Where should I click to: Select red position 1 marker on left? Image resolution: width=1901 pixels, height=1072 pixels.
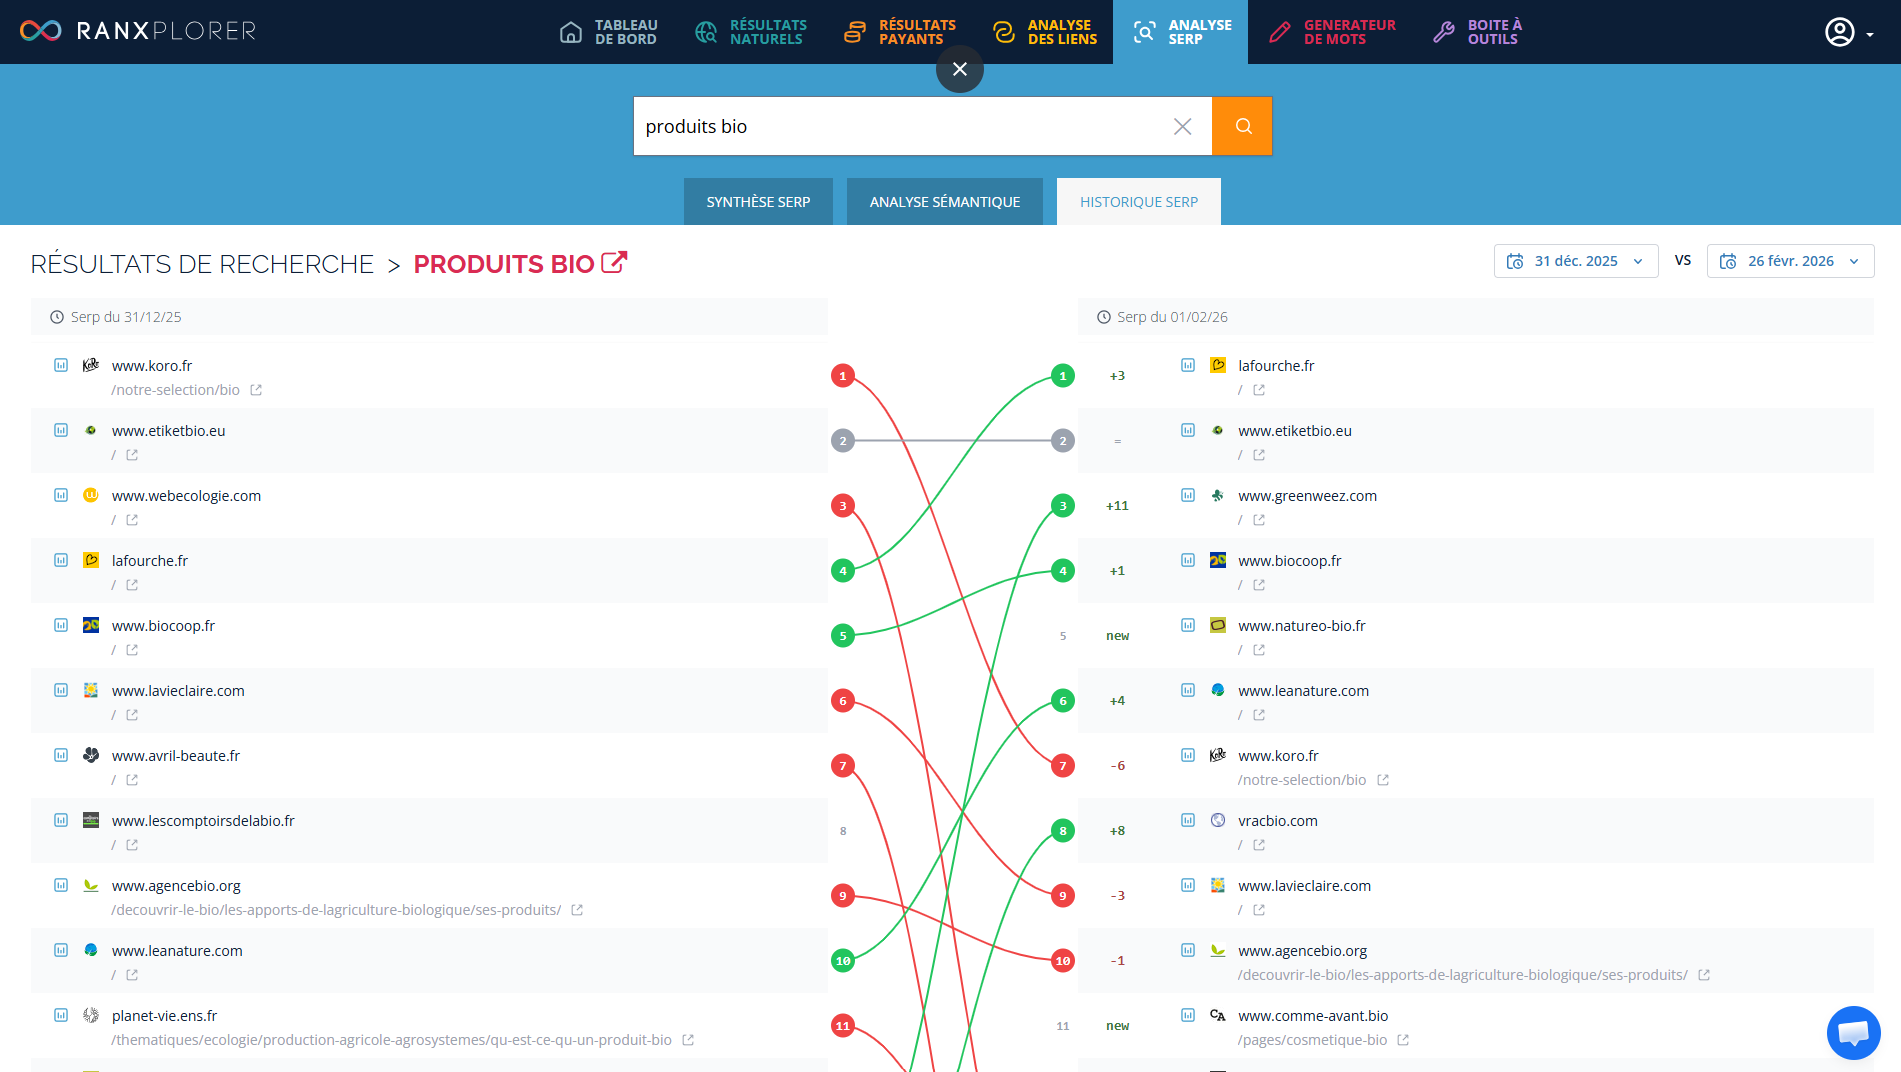tap(843, 376)
